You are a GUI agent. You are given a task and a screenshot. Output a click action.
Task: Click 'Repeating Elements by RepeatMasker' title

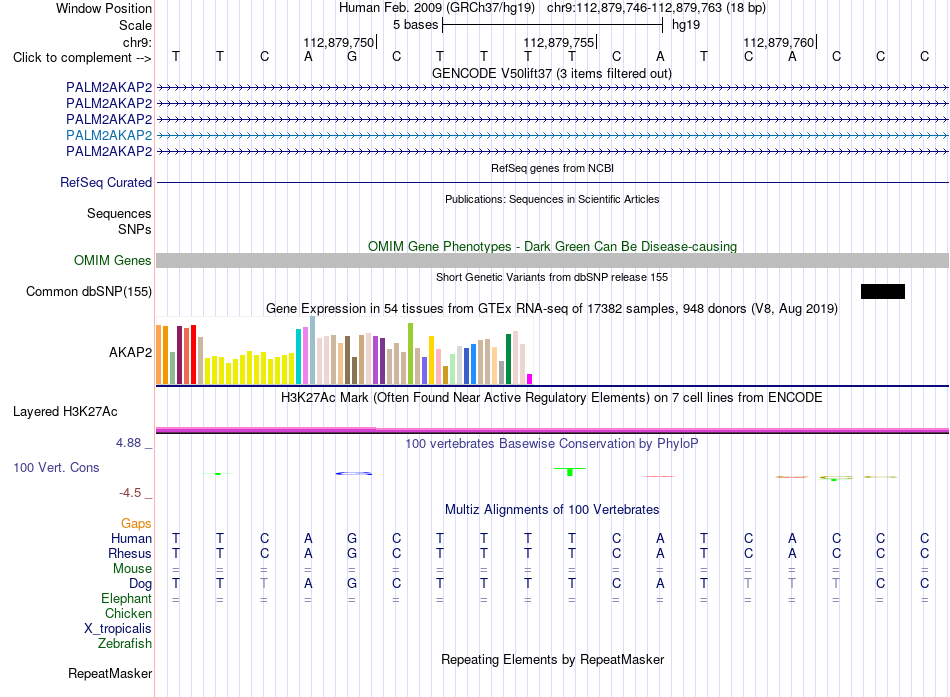(x=553, y=659)
